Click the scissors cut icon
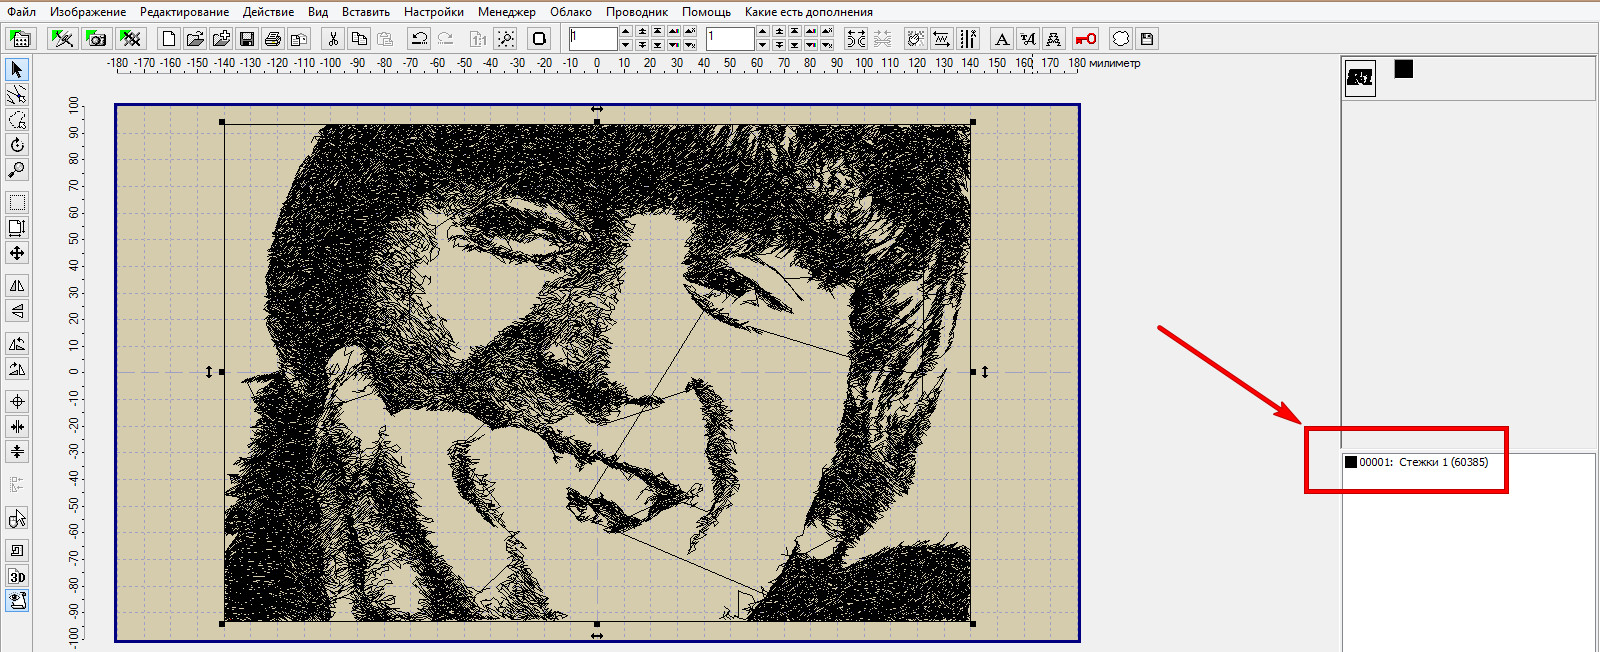Screen dimensions: 1600x652 333,39
